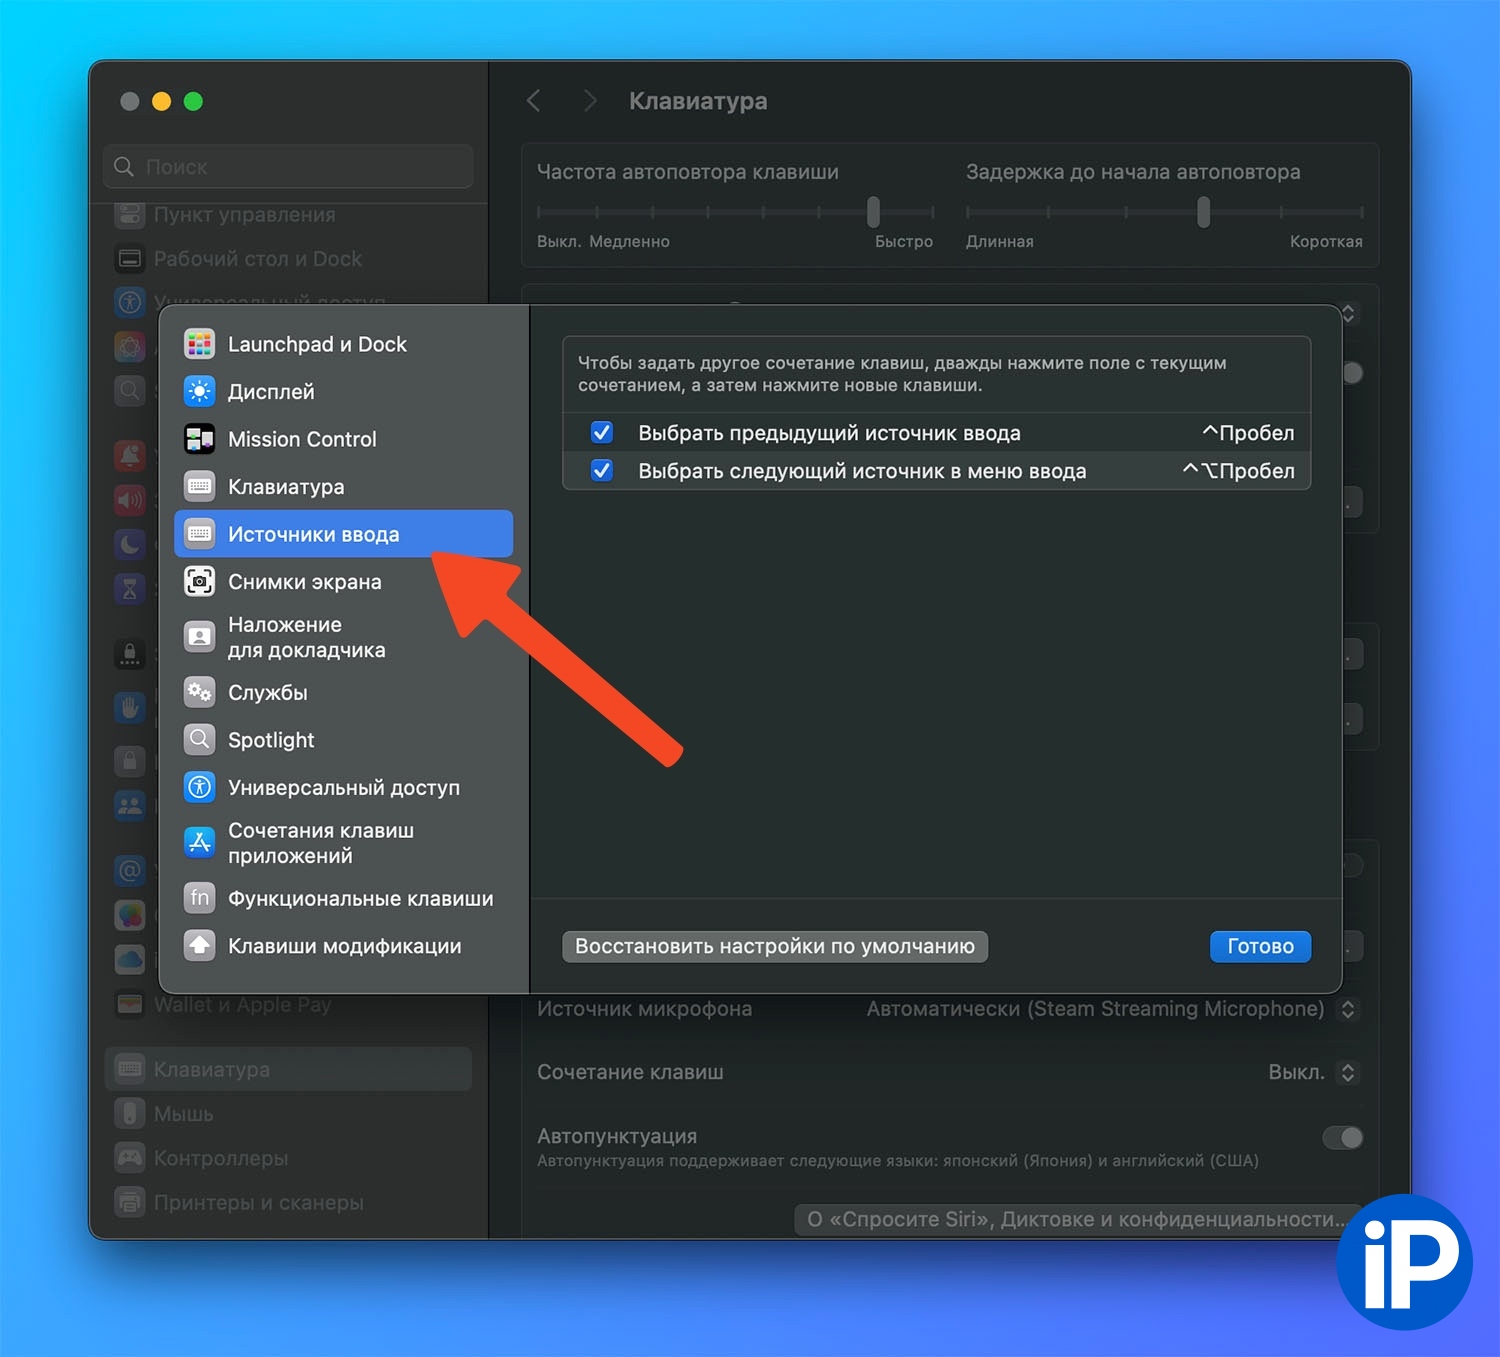Open Launchpad и Dock shortcuts category
This screenshot has height=1357, width=1500.
[x=343, y=344]
